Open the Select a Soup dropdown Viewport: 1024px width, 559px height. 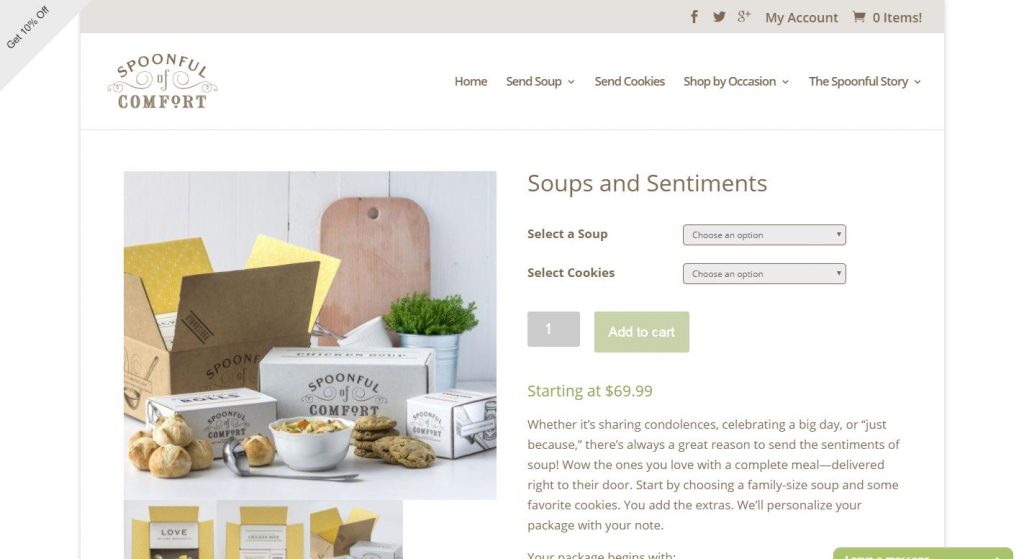(764, 235)
